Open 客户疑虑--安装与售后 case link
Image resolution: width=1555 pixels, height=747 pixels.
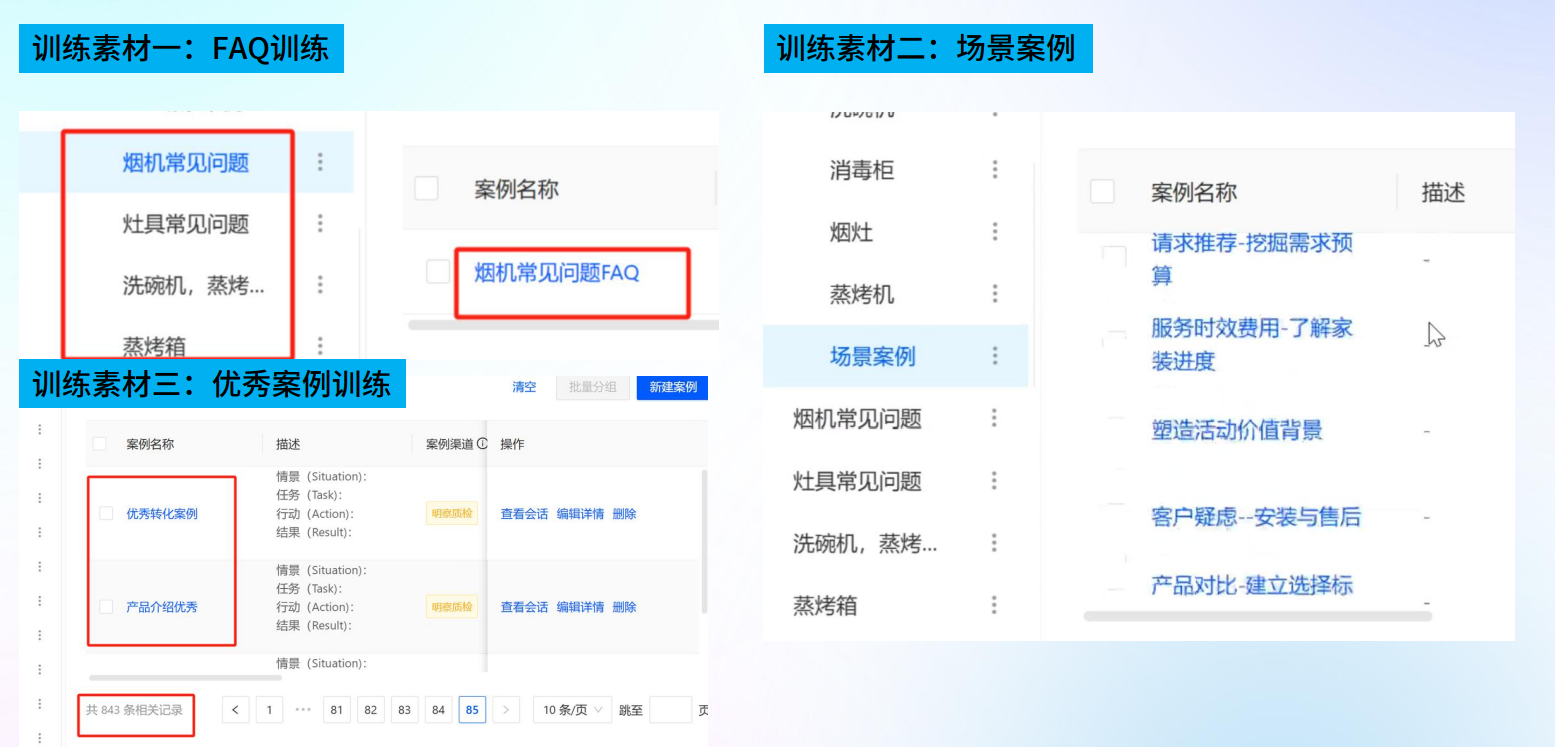tap(1256, 517)
